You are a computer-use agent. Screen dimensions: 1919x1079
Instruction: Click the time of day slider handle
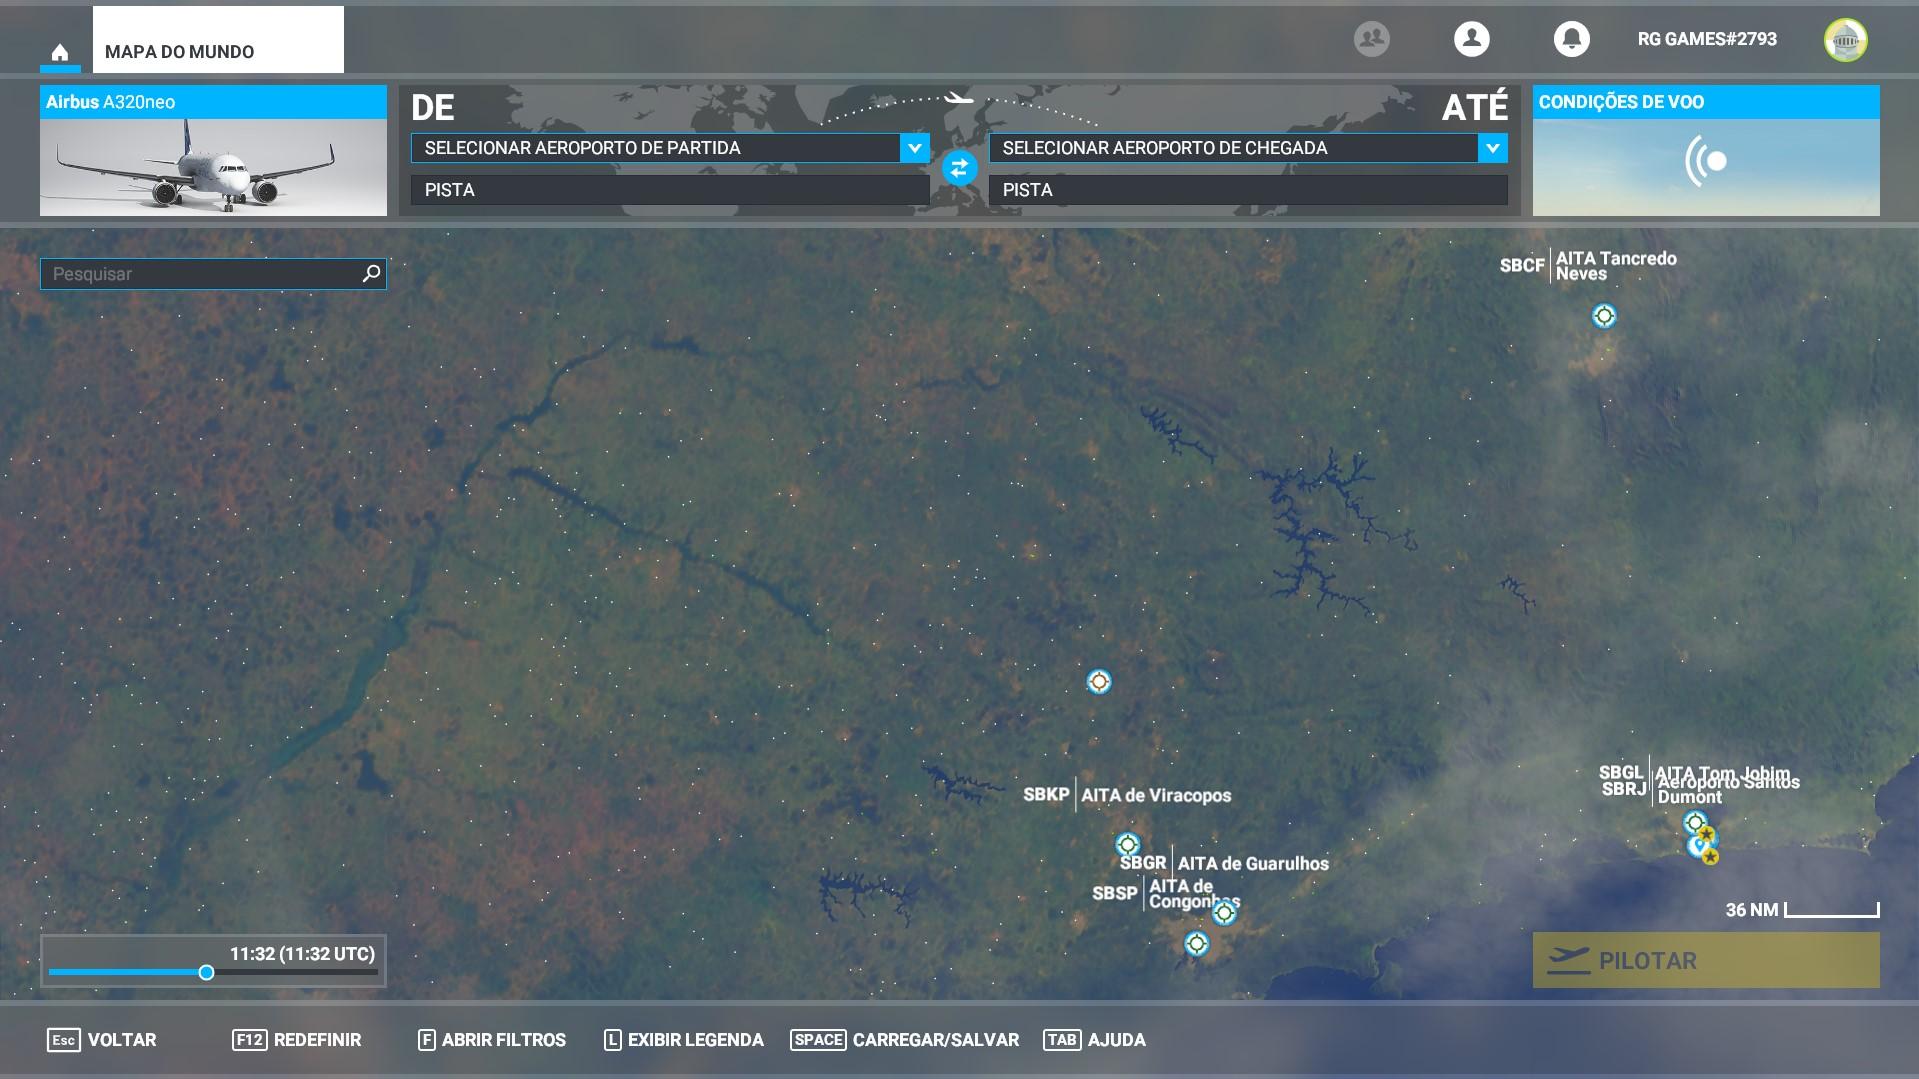point(206,972)
